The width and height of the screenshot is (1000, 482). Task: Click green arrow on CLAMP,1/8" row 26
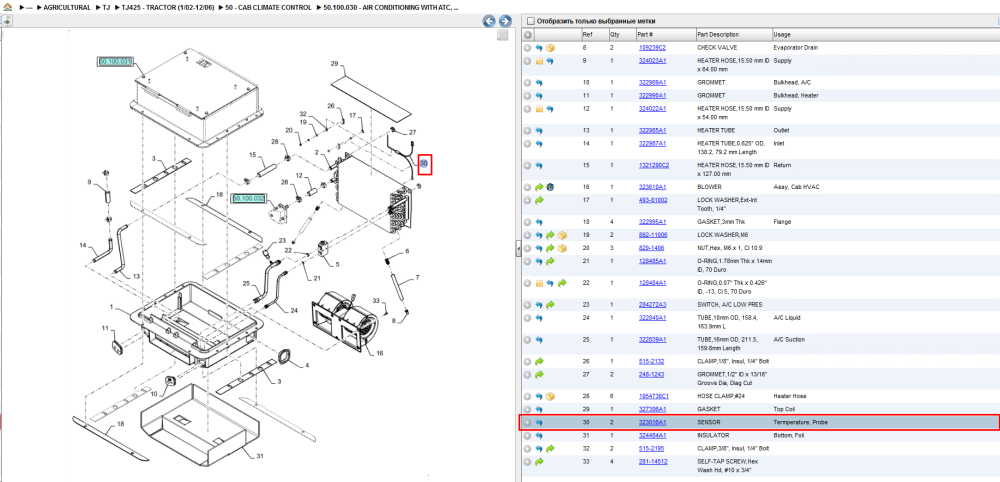[539, 362]
